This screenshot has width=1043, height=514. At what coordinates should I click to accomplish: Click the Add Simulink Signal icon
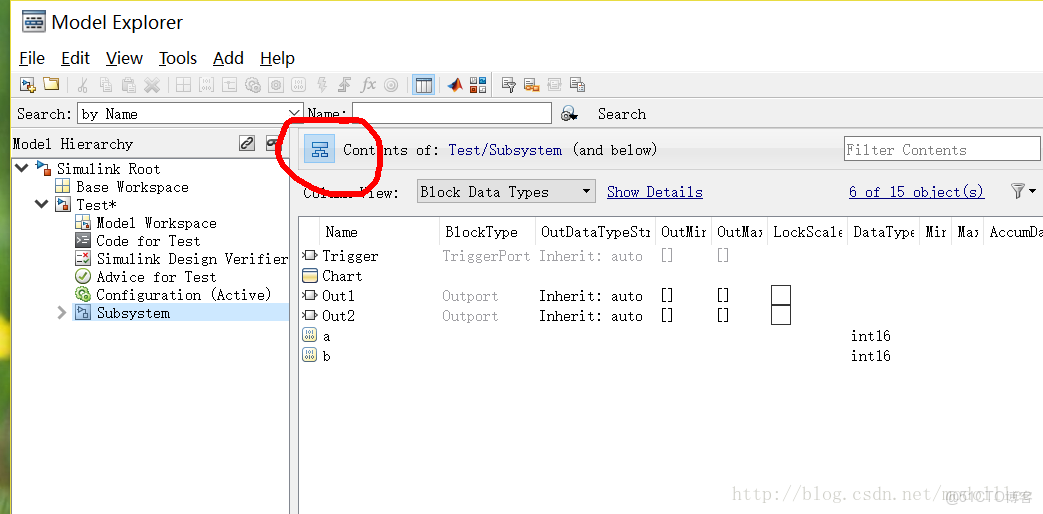[229, 85]
